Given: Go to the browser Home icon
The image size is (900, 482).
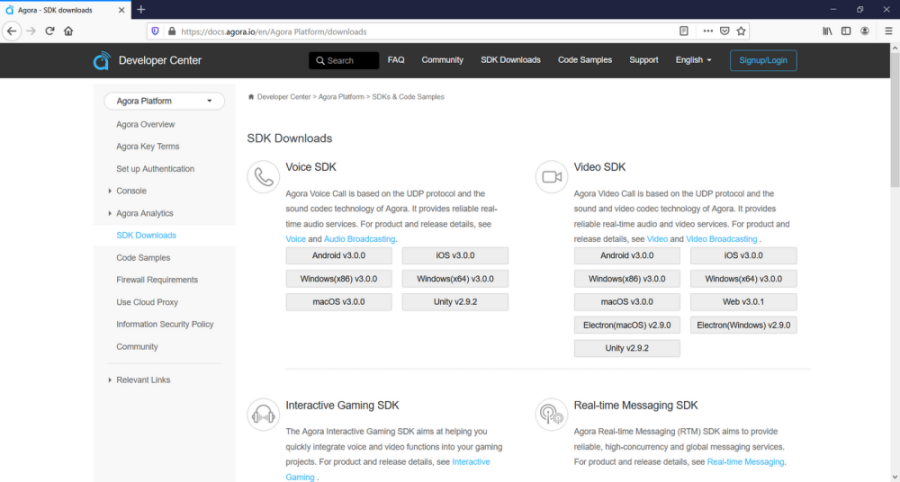Looking at the screenshot, I should coord(68,31).
